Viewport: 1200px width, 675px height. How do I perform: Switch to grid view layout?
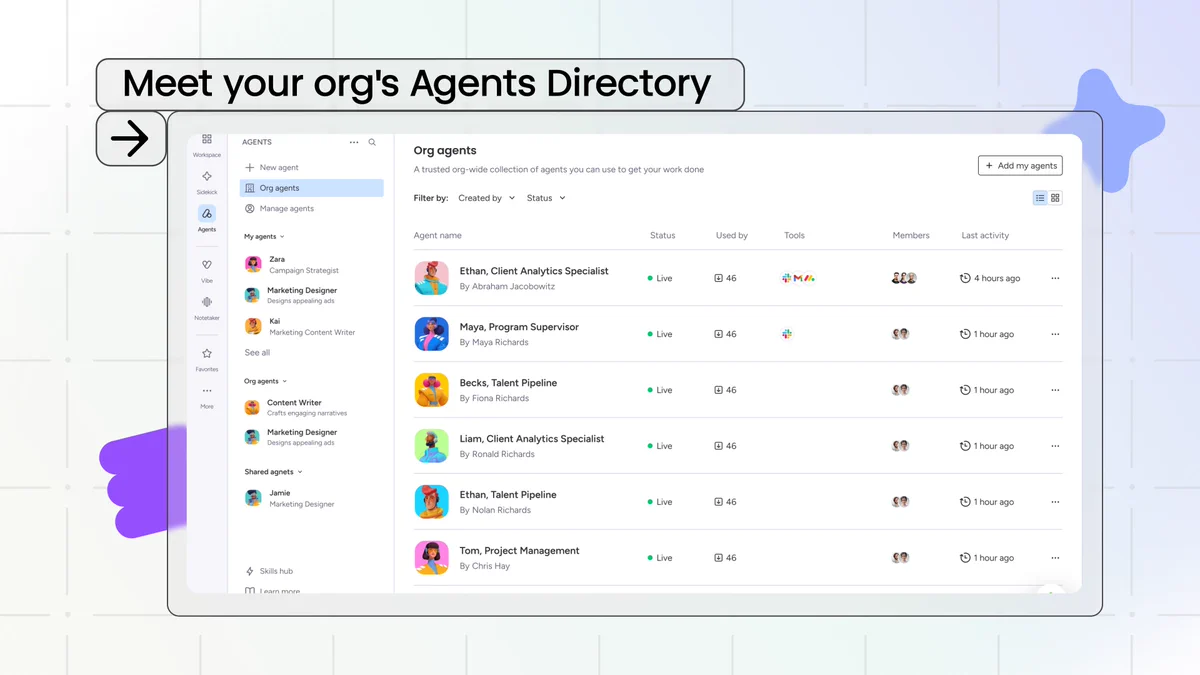tap(1055, 198)
